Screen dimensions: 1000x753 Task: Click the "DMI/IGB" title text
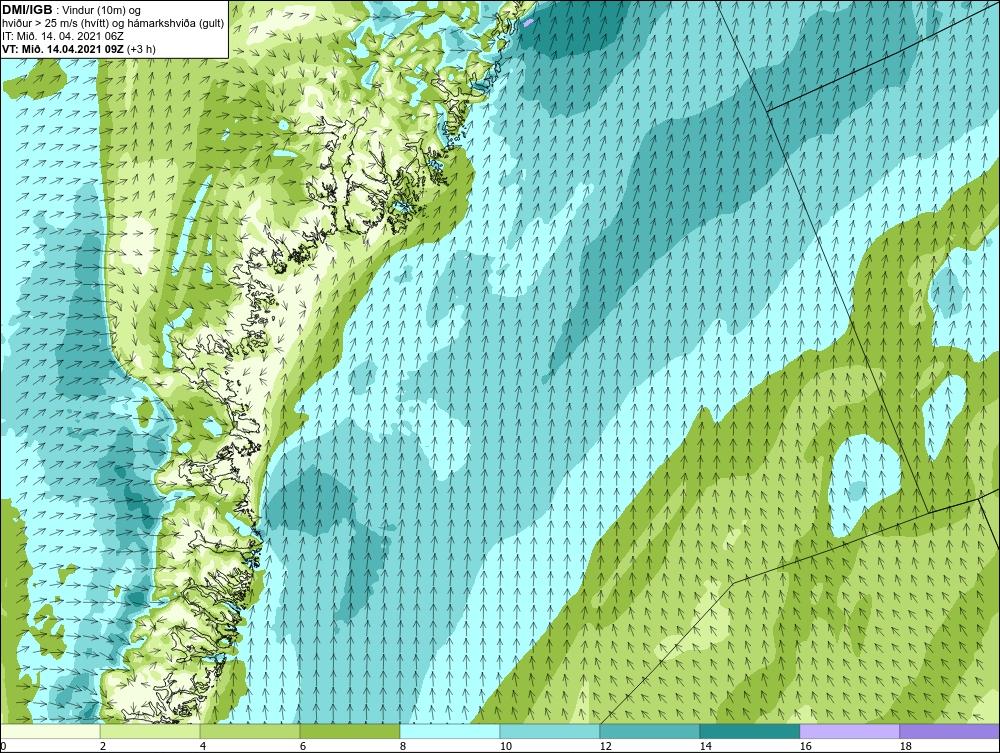pos(27,10)
